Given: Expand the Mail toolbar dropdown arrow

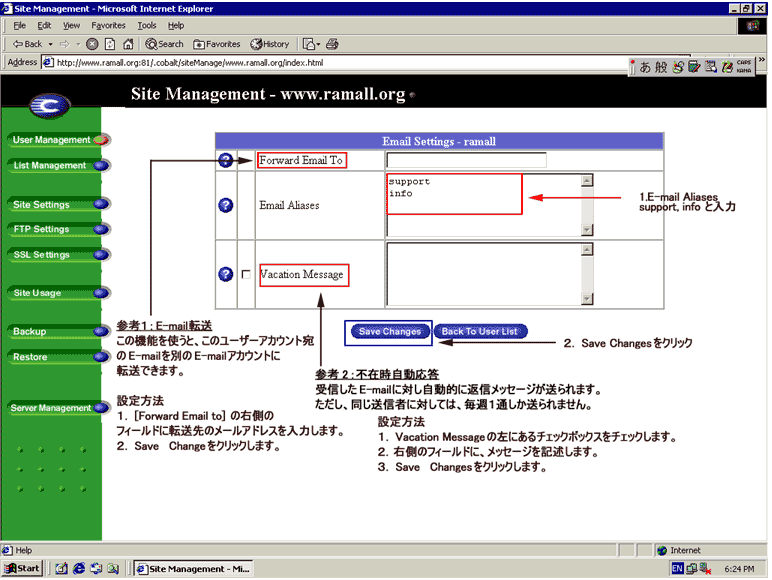Looking at the screenshot, I should (318, 44).
